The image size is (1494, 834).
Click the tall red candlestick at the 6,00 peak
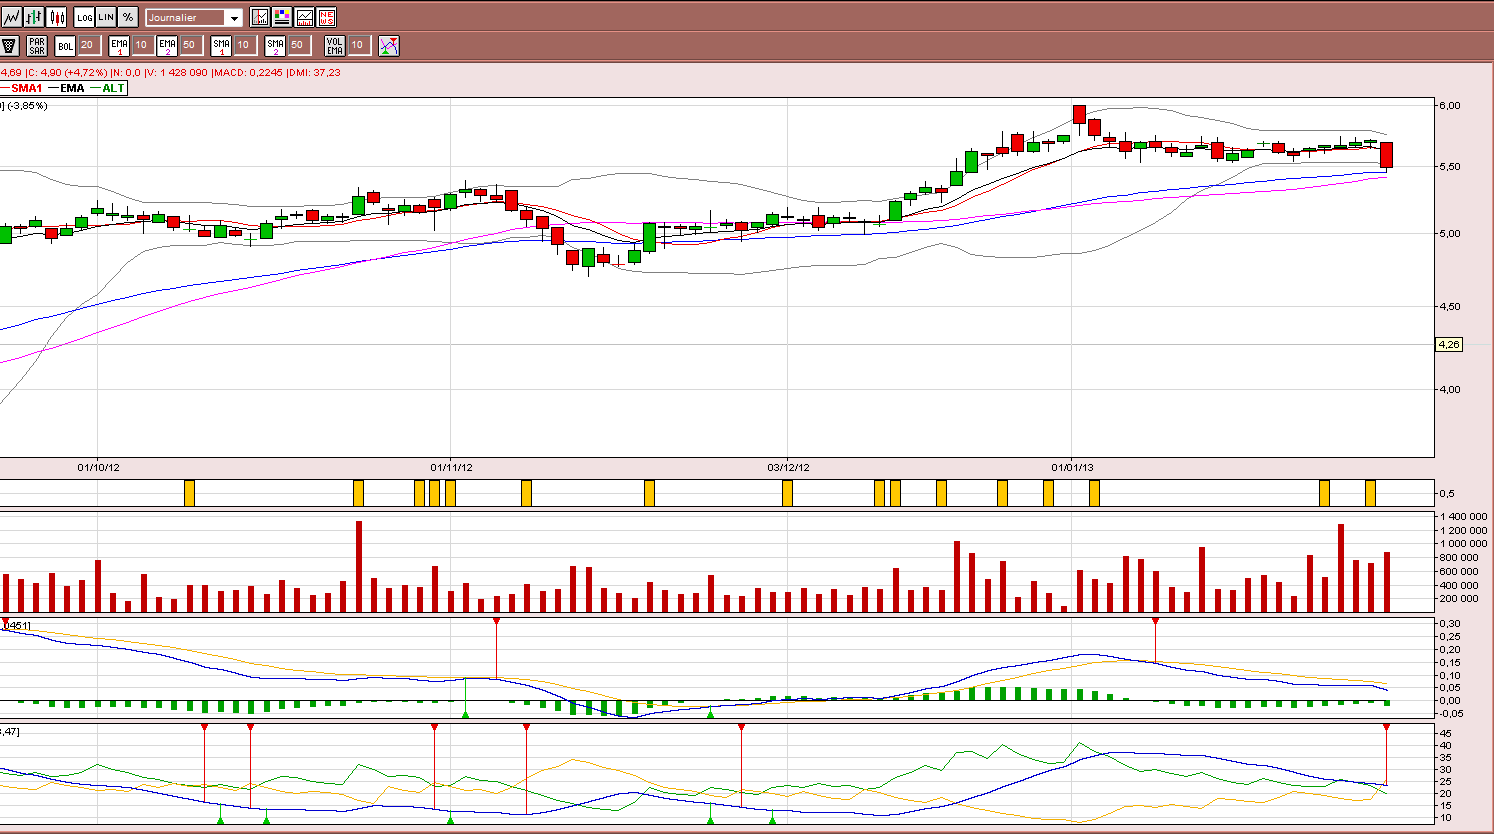click(x=1079, y=115)
